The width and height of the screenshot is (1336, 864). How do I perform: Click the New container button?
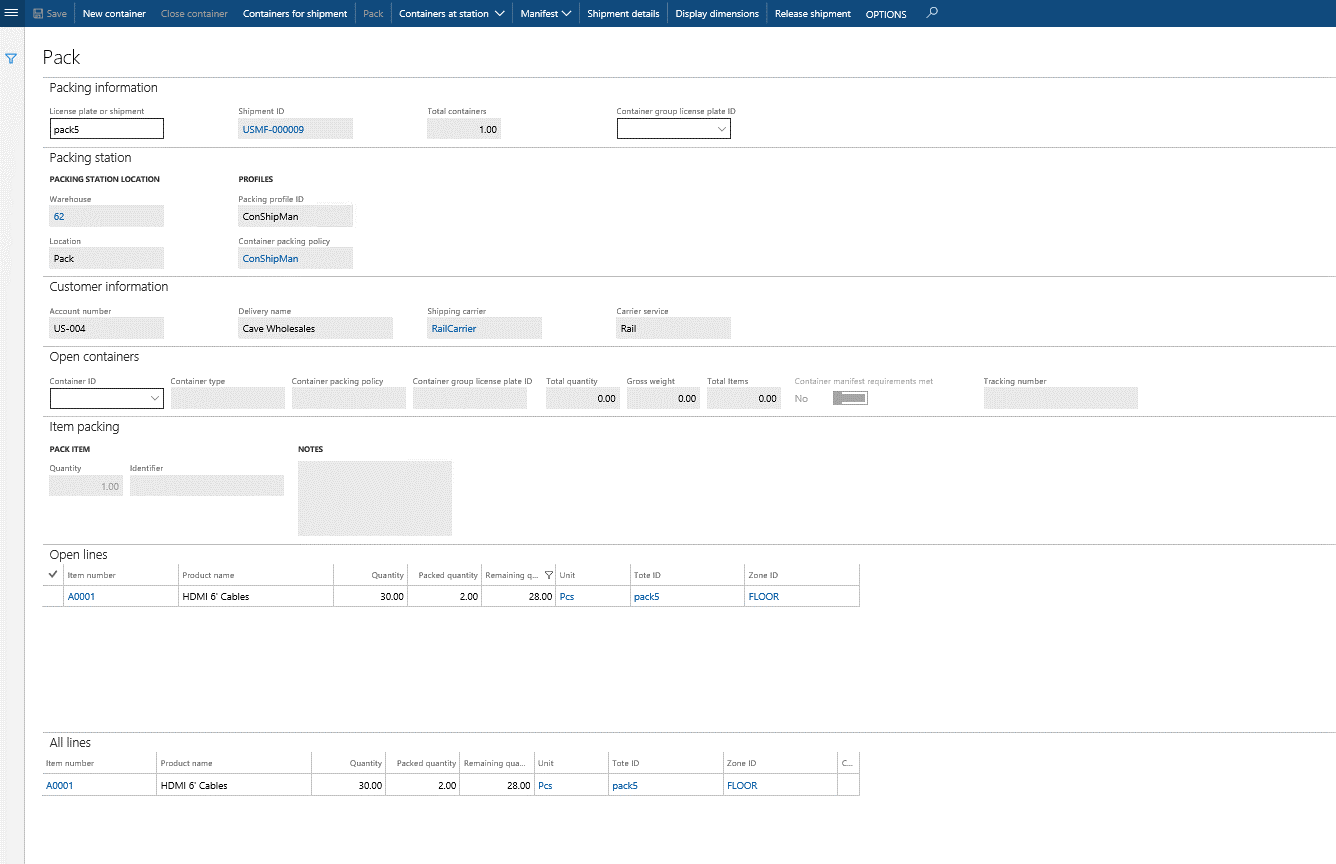(114, 14)
